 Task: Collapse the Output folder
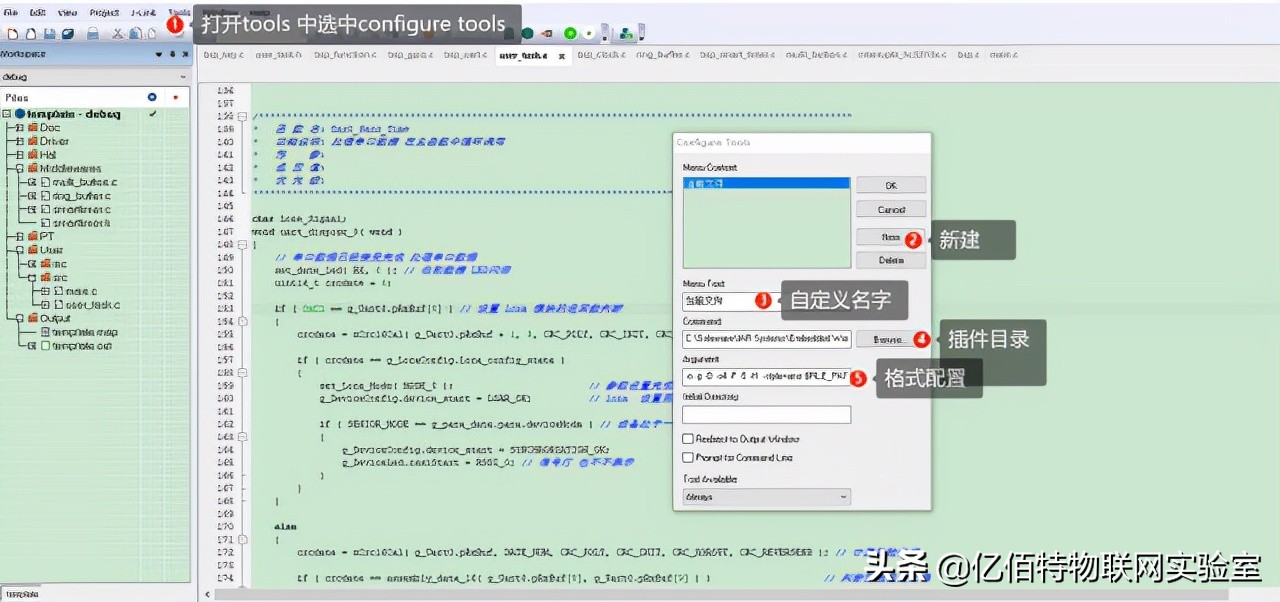pos(20,318)
